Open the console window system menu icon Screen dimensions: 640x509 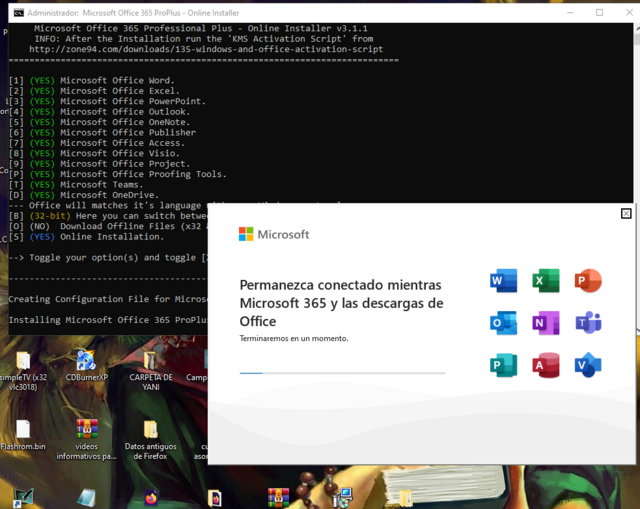[18, 13]
